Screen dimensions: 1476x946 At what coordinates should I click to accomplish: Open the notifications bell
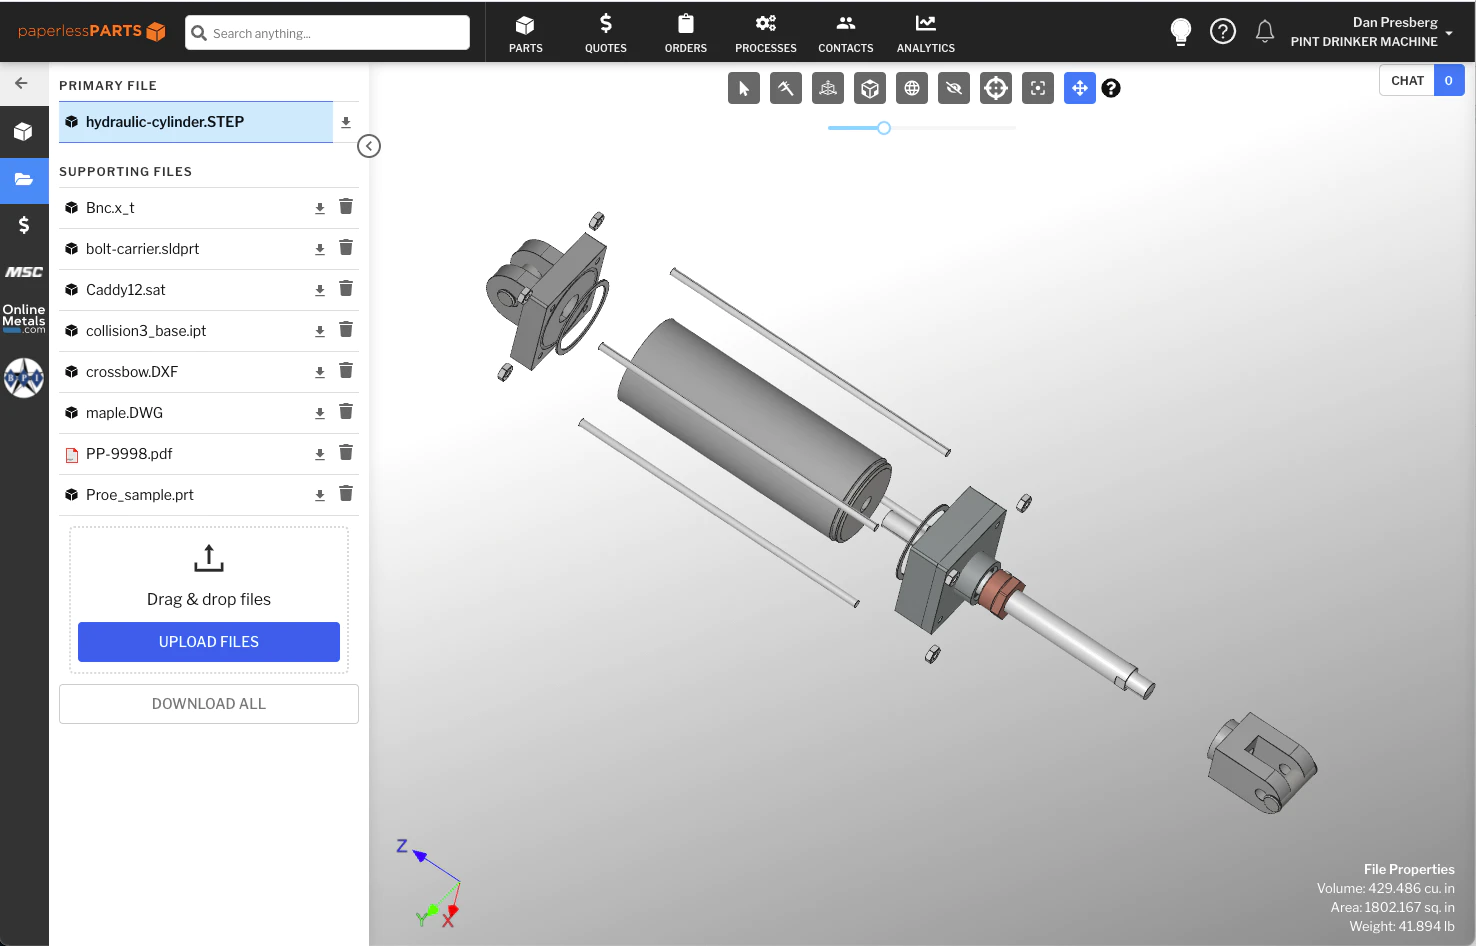(x=1265, y=32)
